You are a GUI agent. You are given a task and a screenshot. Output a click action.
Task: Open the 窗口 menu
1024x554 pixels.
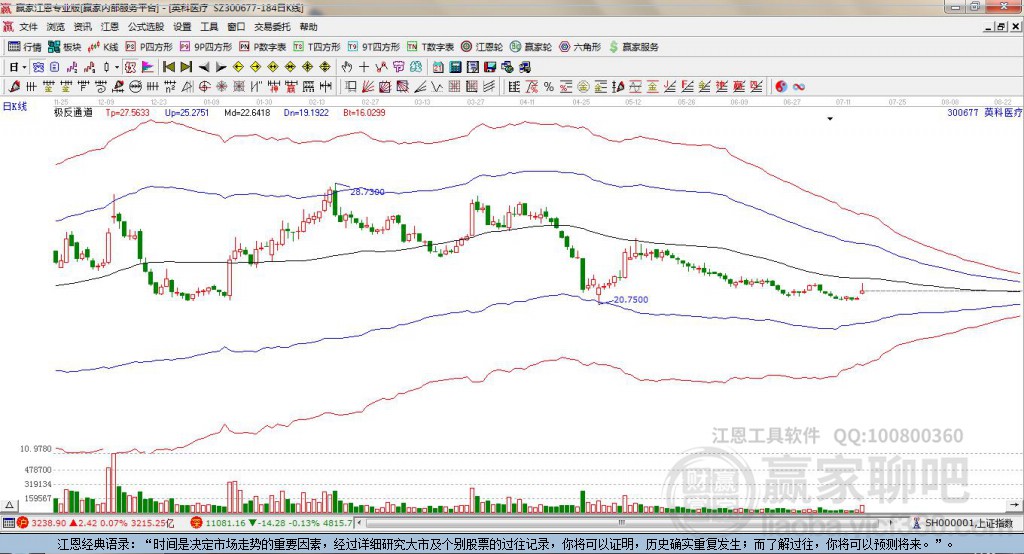point(236,27)
